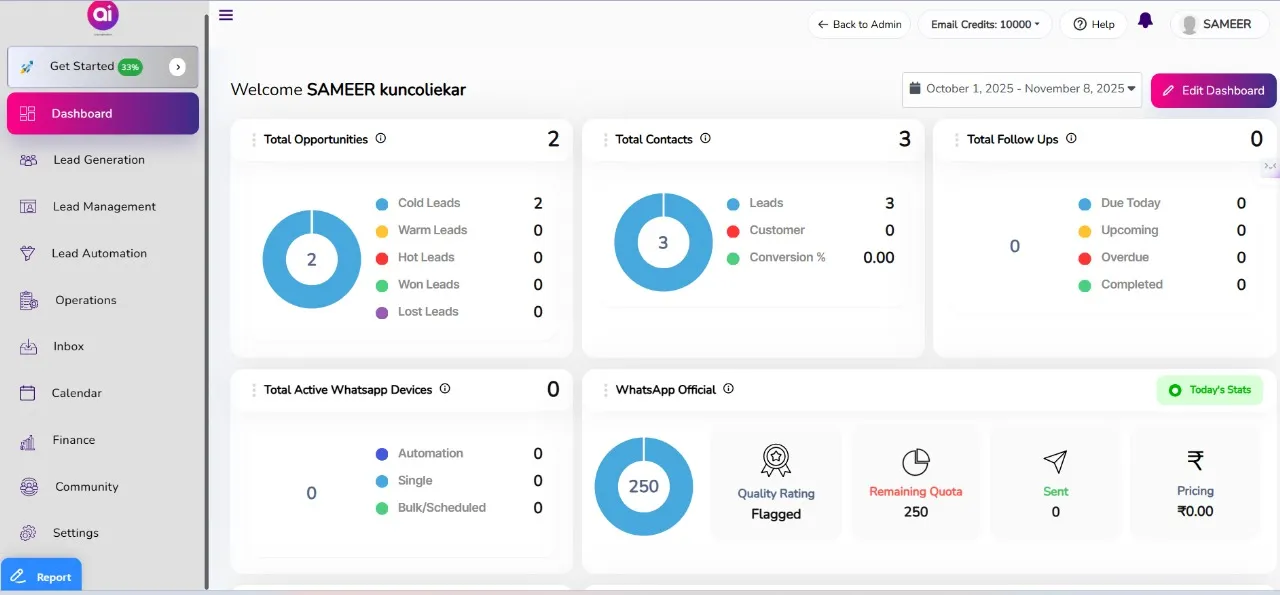
Task: Go to Finance in sidebar
Action: pyautogui.click(x=74, y=440)
